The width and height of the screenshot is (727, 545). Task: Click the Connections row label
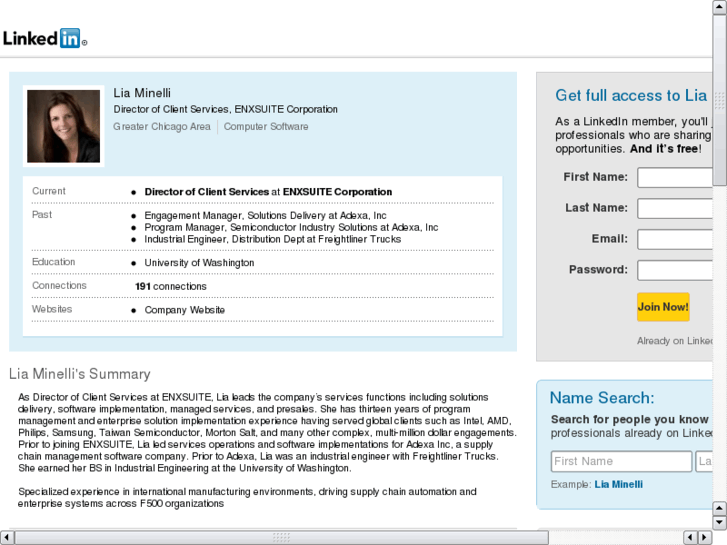[x=59, y=285]
